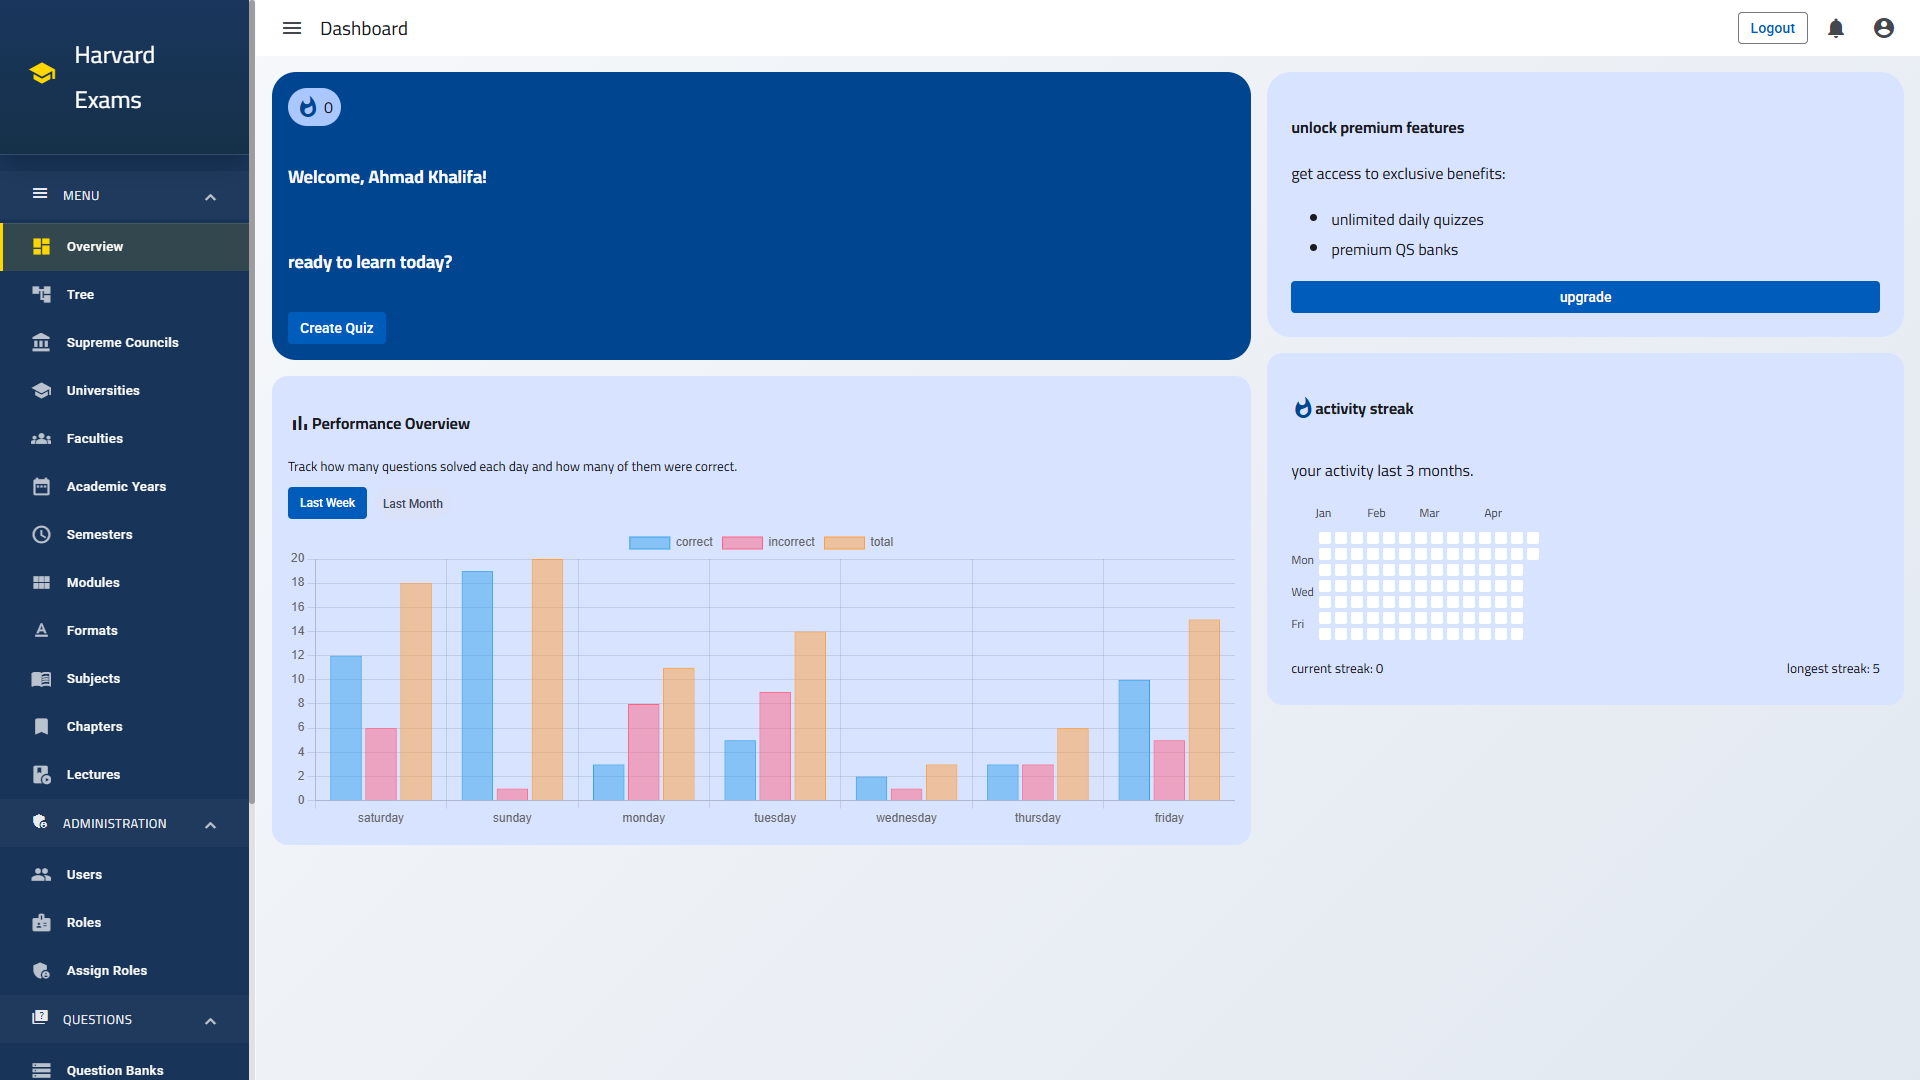Click the activity streak flame icon
Viewport: 1920px width, 1080px height.
[1301, 408]
